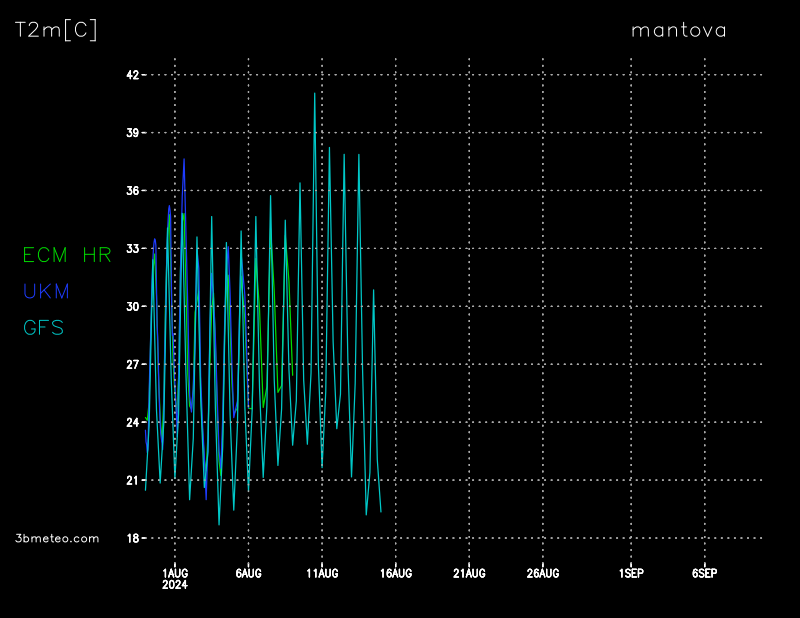Click the mantova location title
Screen dimensions: 800x618
click(678, 30)
